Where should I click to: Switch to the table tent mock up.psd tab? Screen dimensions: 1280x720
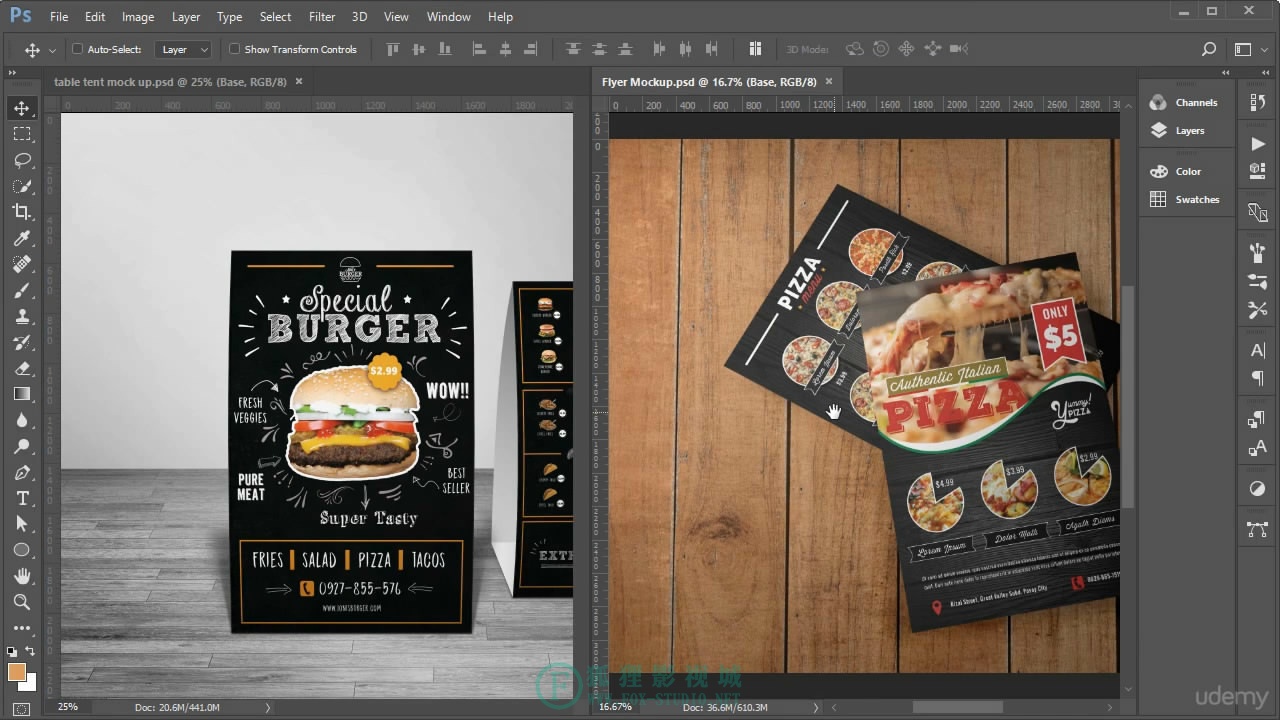[x=170, y=82]
